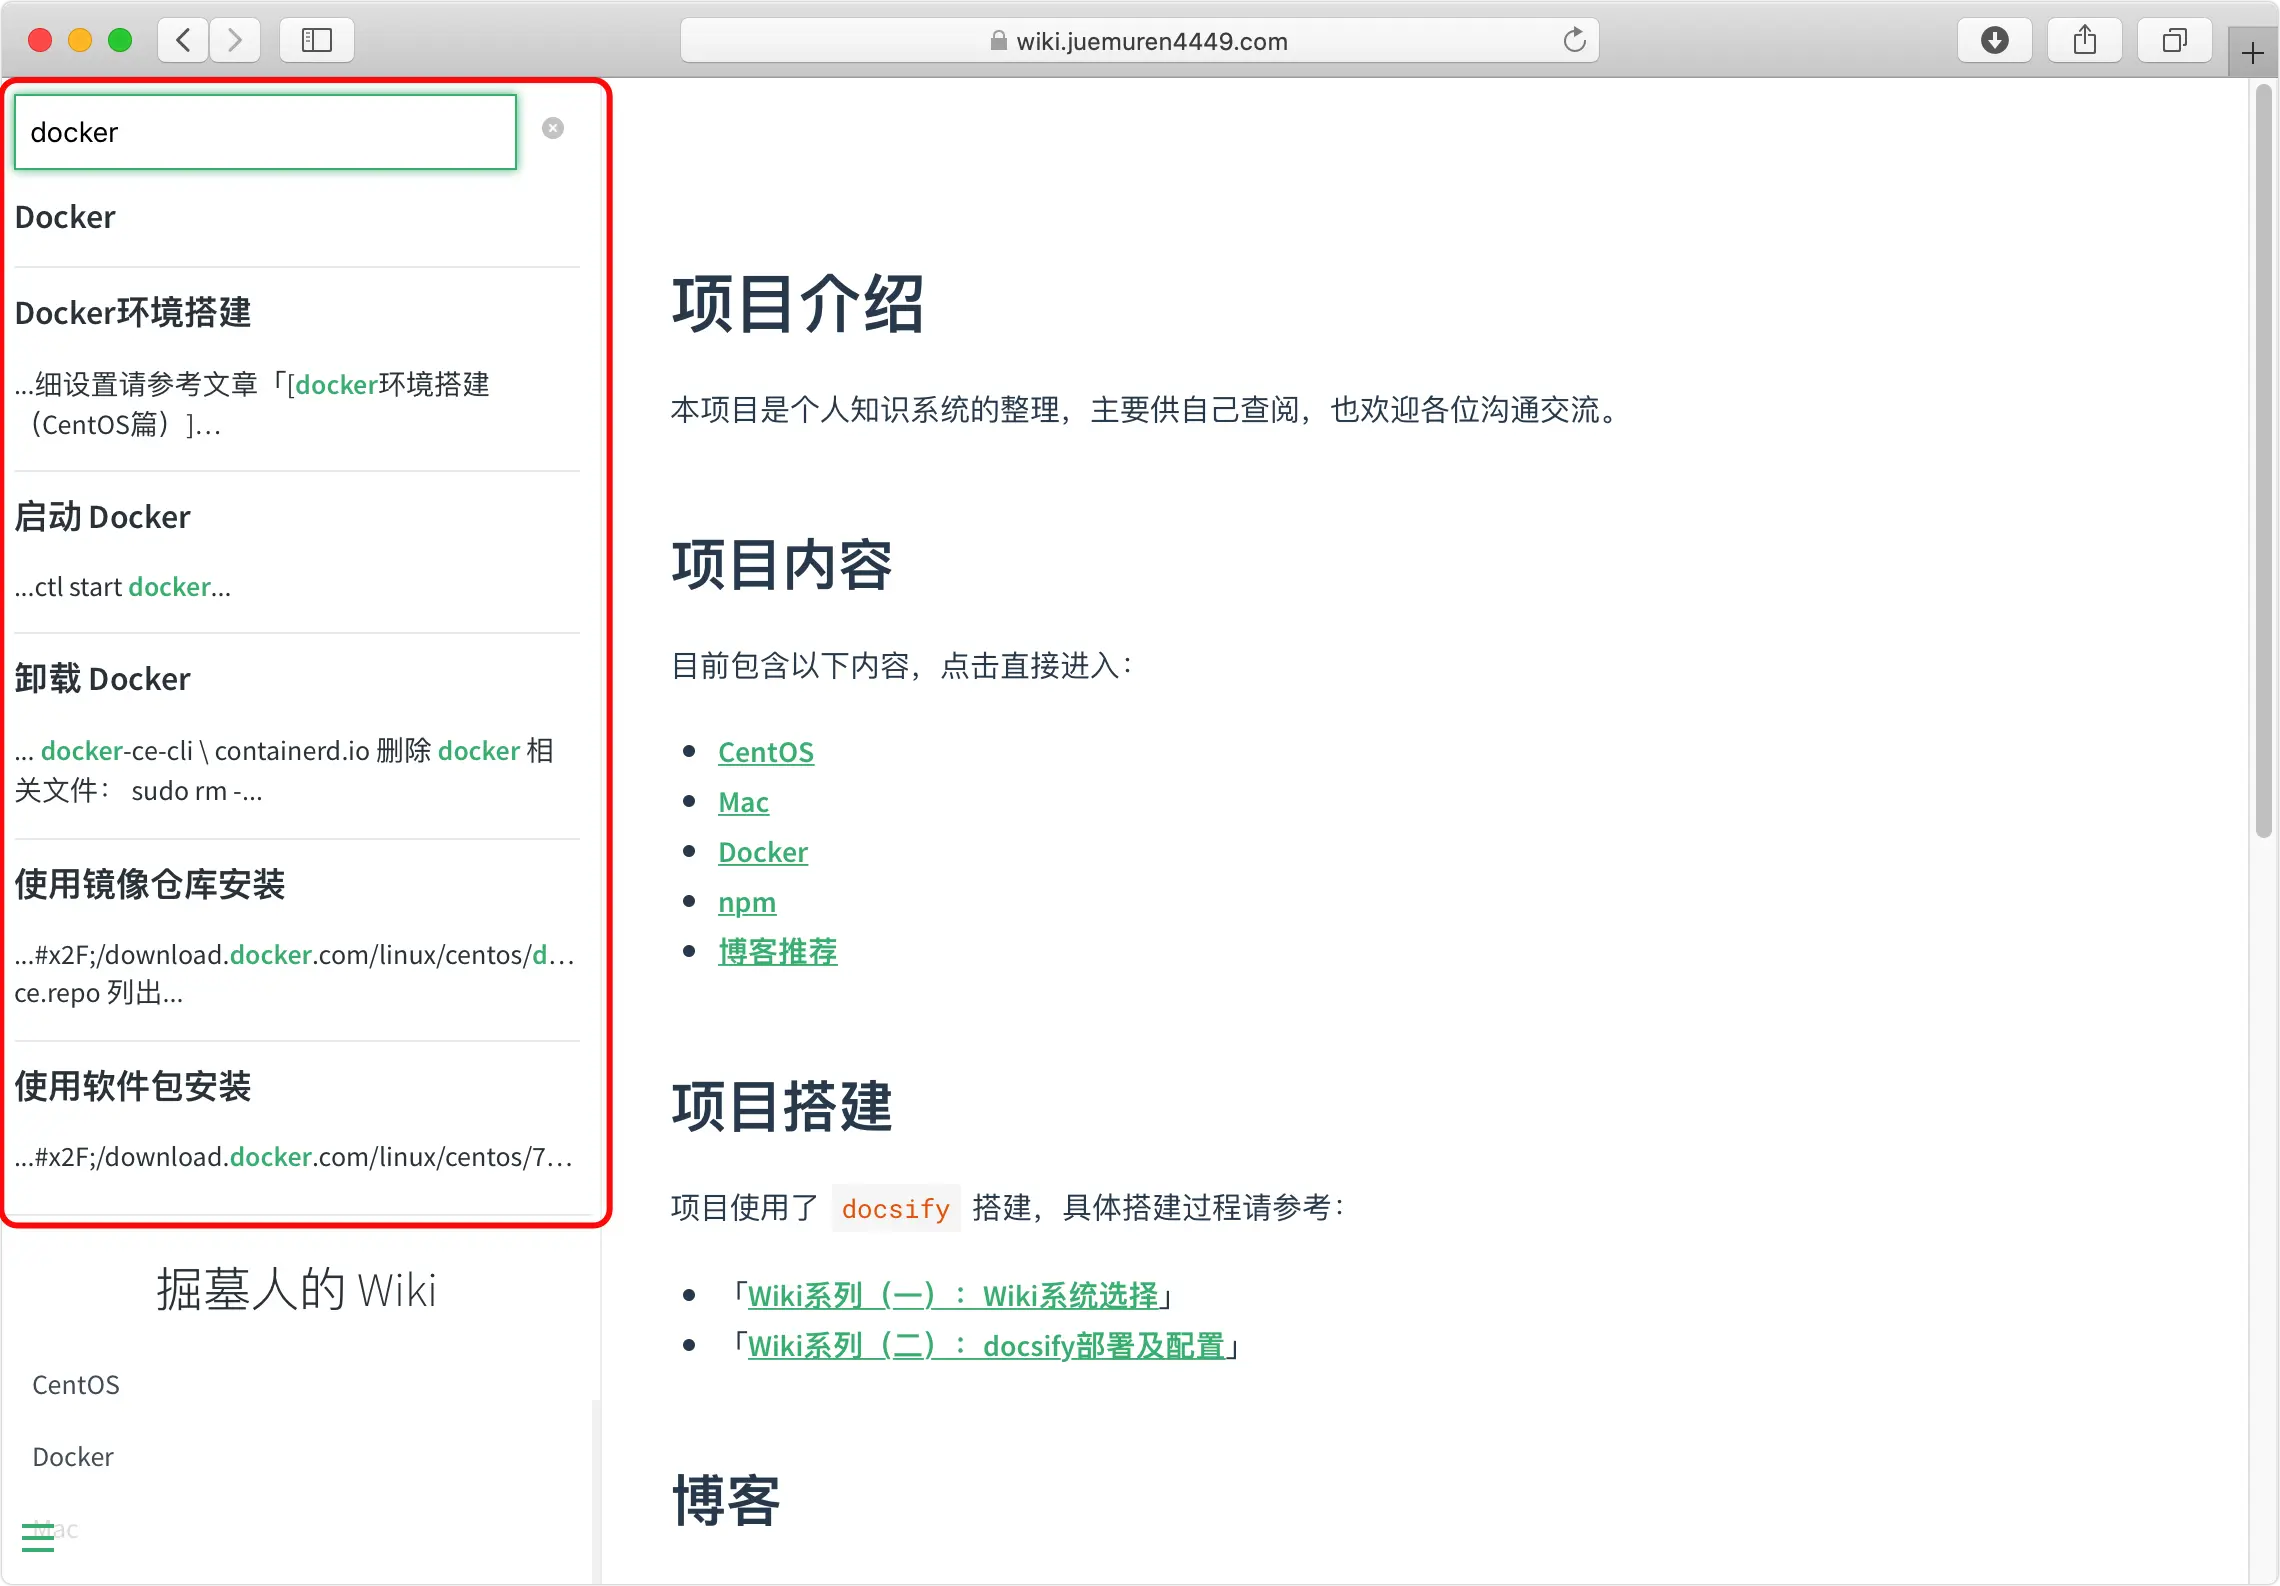Reload the page via the refresh icon

tap(1574, 40)
